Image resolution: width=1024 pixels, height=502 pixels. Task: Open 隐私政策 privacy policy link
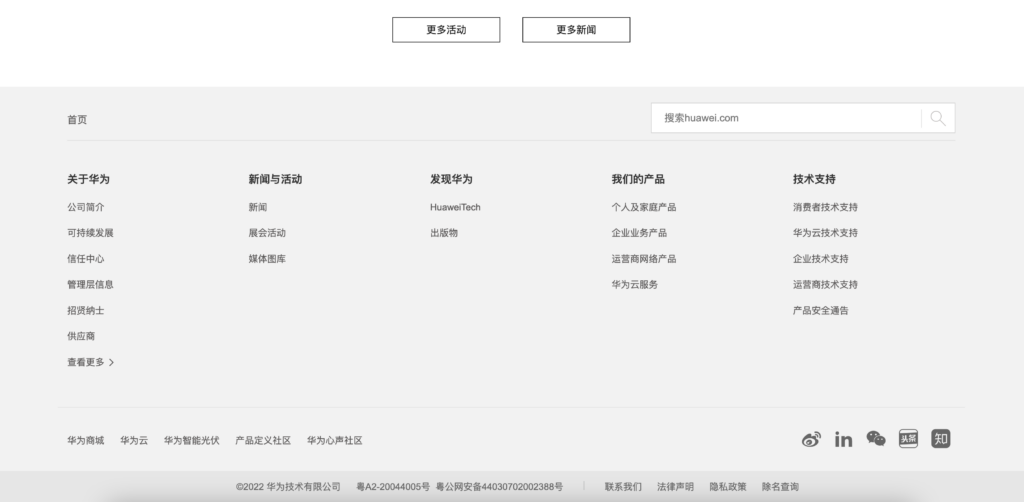click(728, 487)
